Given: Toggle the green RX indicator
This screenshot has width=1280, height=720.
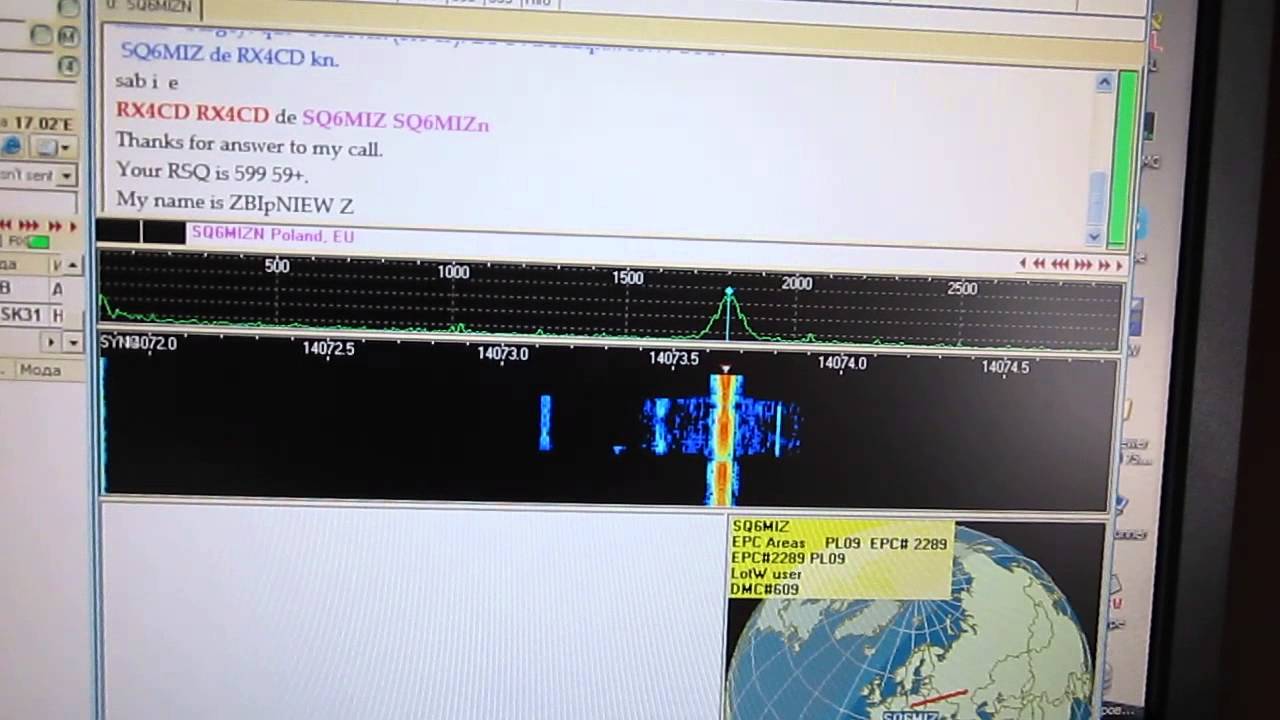Looking at the screenshot, I should [x=38, y=242].
